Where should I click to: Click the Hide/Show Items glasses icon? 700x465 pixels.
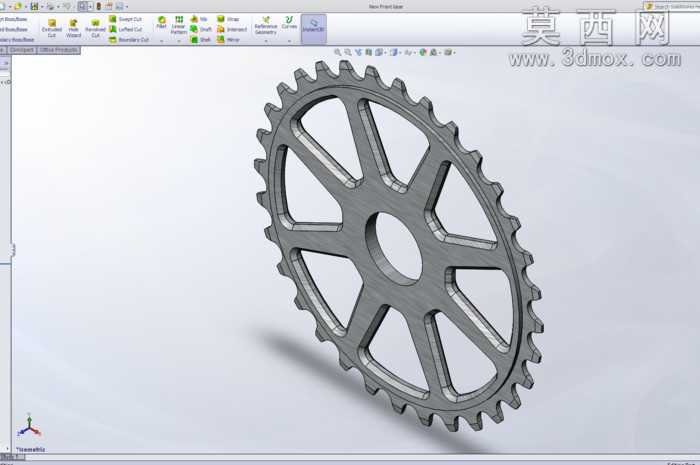pyautogui.click(x=408, y=52)
